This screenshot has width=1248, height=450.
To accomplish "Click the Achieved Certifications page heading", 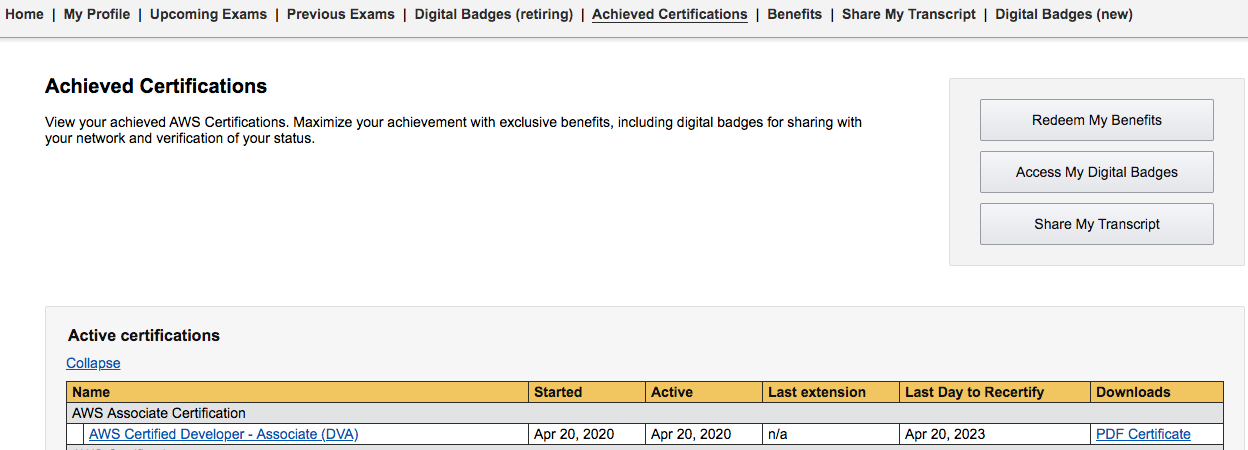I will tap(156, 86).
